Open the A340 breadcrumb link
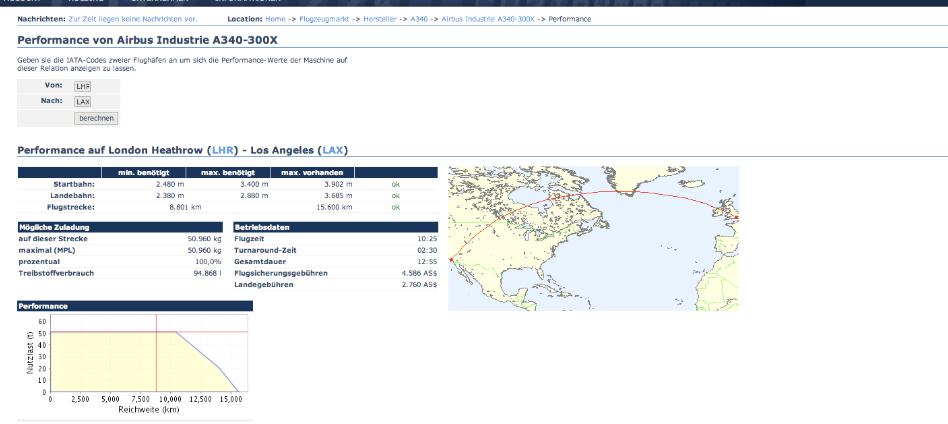This screenshot has height=424, width=948. [x=419, y=19]
